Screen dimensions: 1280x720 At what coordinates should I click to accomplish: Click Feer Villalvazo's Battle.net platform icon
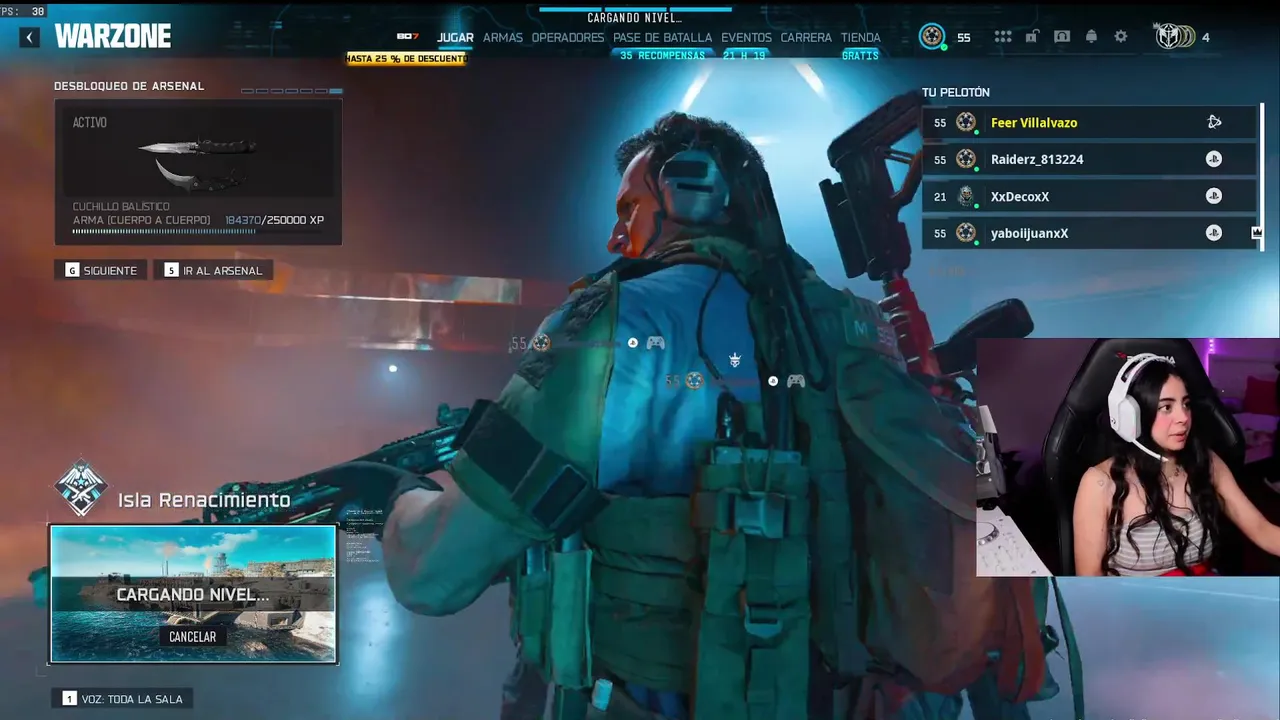[x=1214, y=122]
